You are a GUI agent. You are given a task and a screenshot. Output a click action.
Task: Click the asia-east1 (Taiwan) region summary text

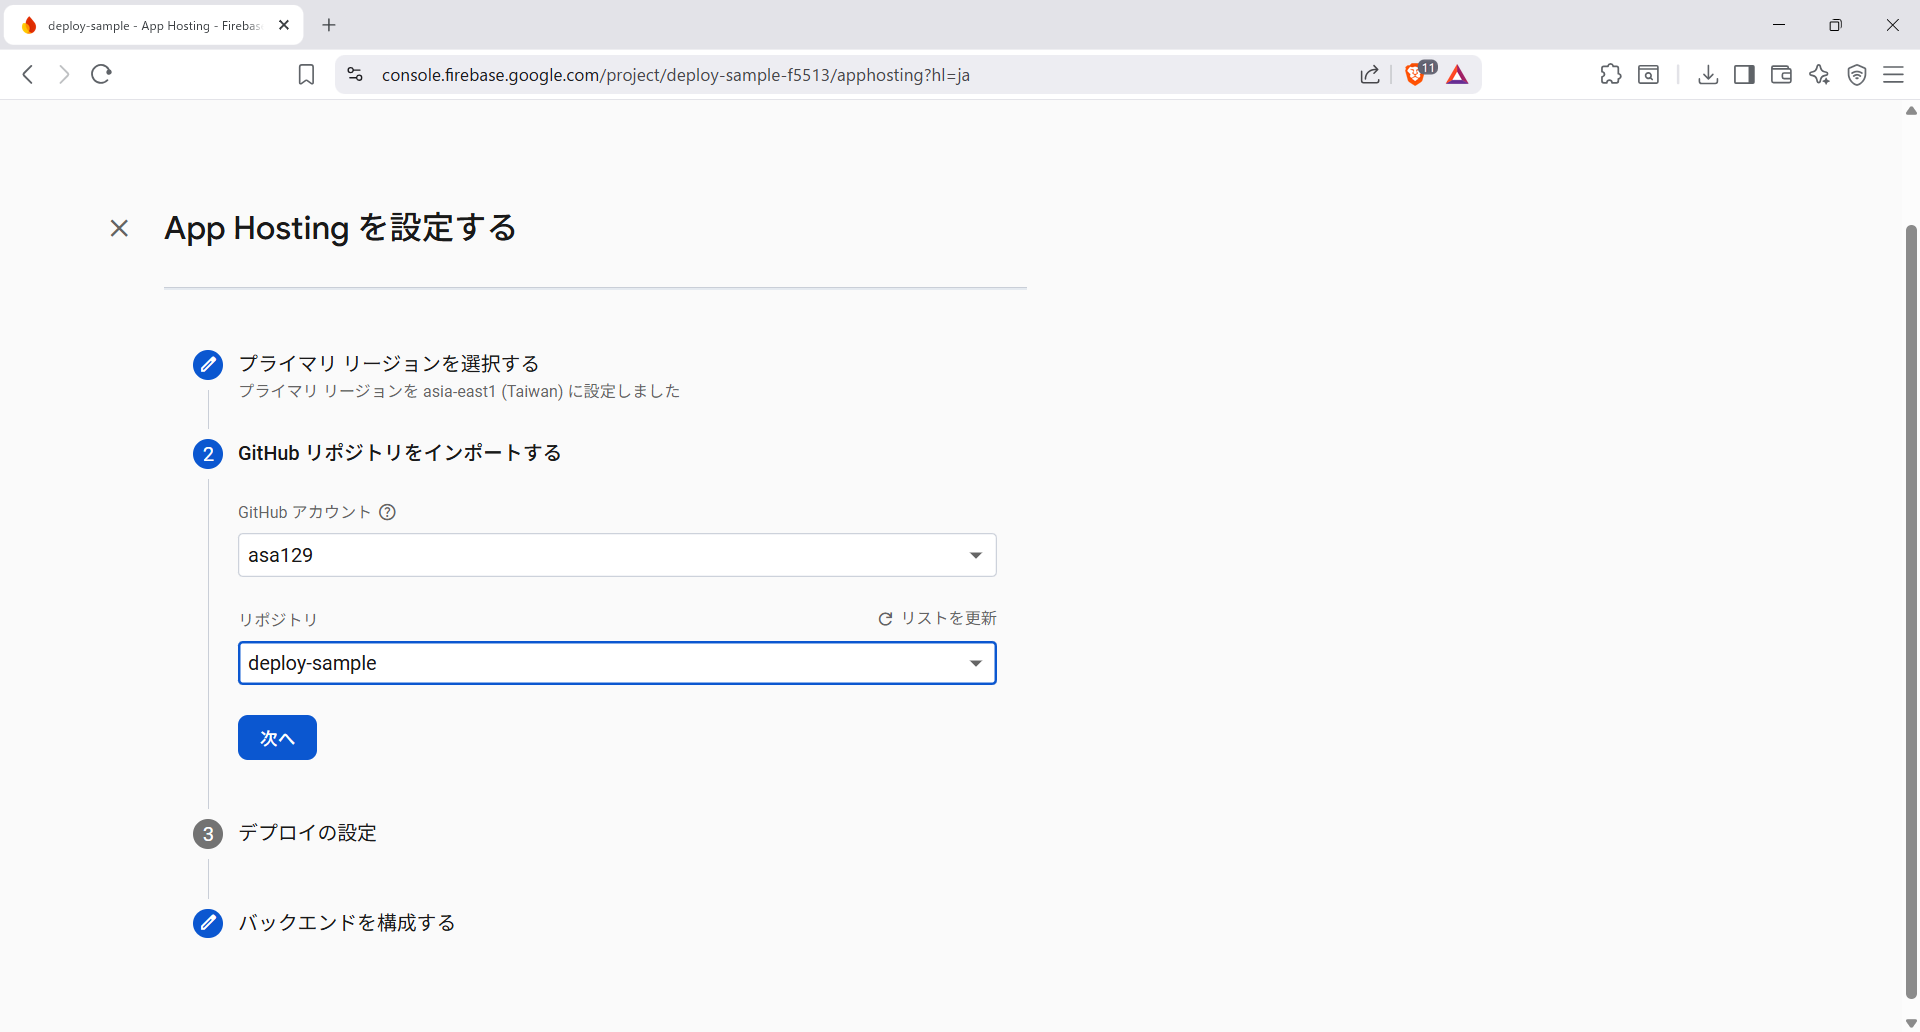coord(459,391)
